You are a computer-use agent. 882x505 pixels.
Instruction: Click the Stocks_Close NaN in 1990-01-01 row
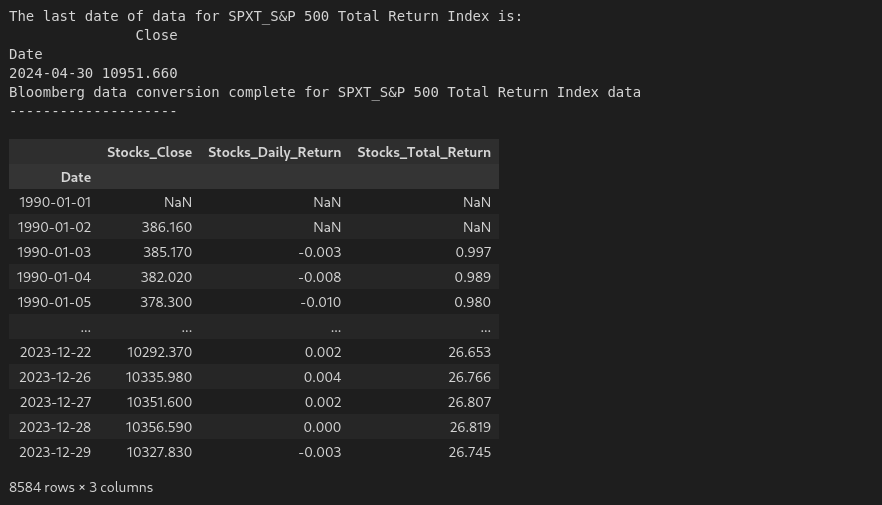[178, 202]
